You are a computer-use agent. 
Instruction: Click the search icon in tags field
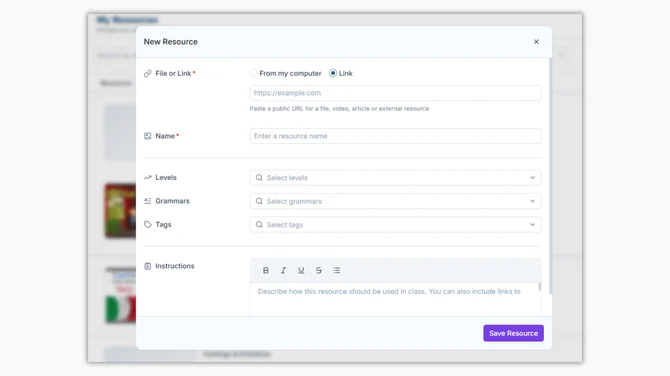pyautogui.click(x=259, y=225)
